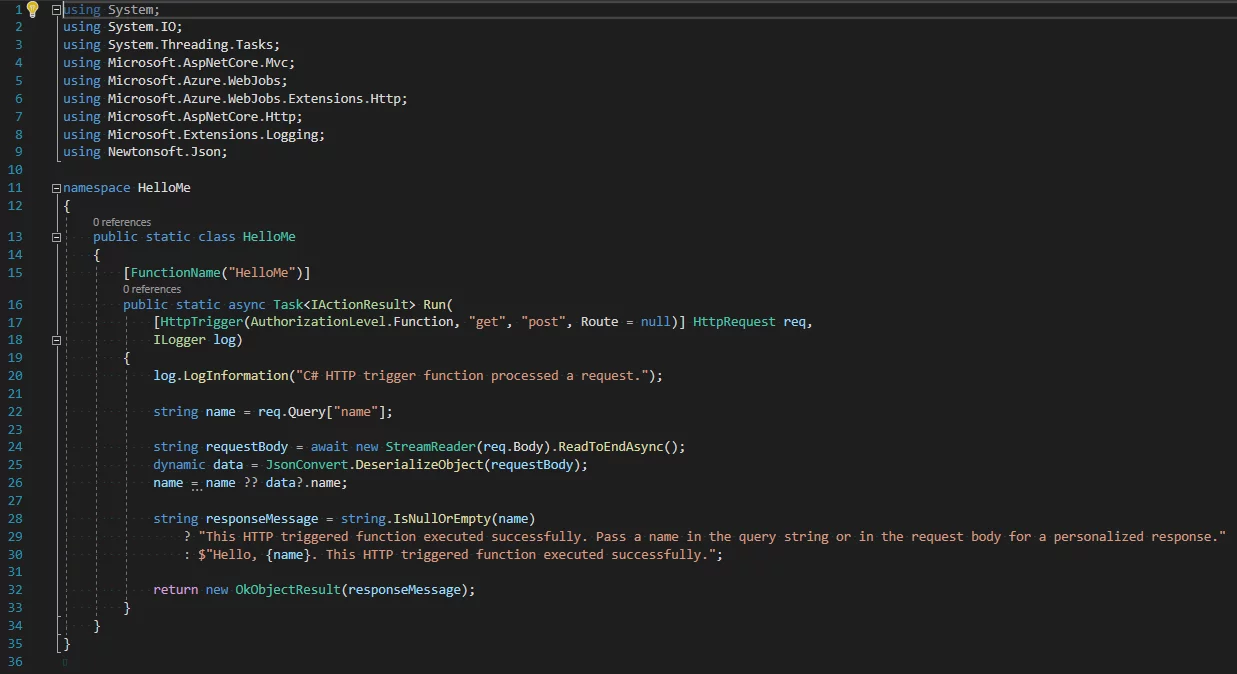Click the "post" string literal

[543, 323]
